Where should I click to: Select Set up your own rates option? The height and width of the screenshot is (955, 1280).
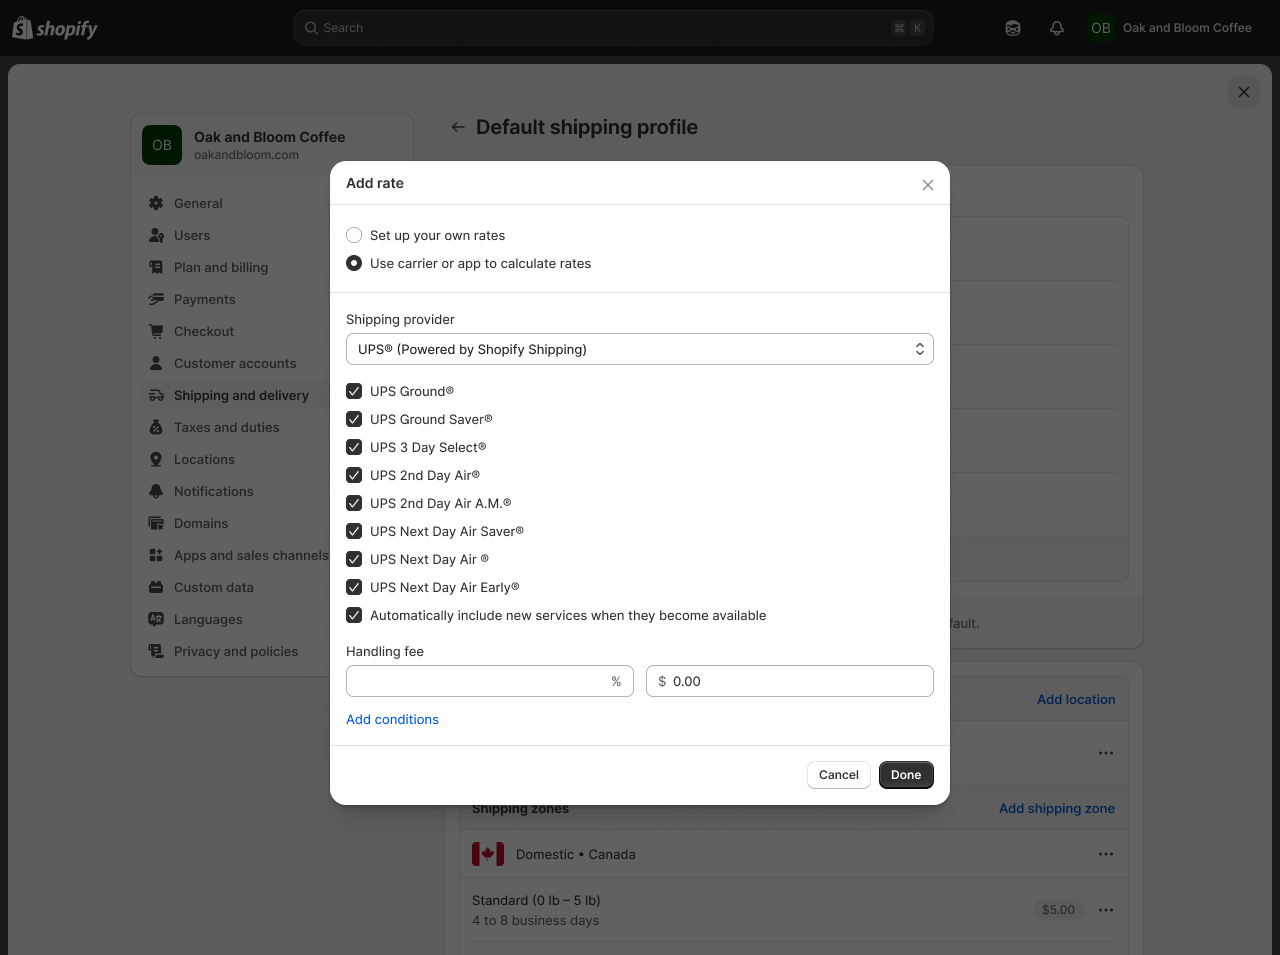[354, 235]
